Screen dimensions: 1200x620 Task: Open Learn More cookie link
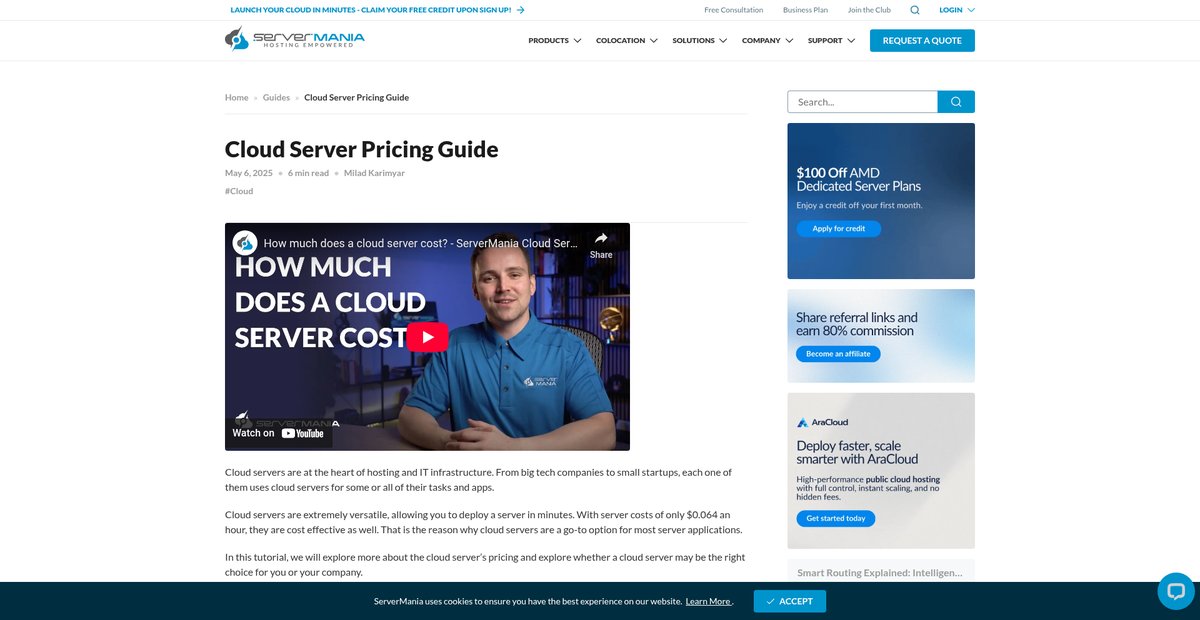pyautogui.click(x=708, y=601)
